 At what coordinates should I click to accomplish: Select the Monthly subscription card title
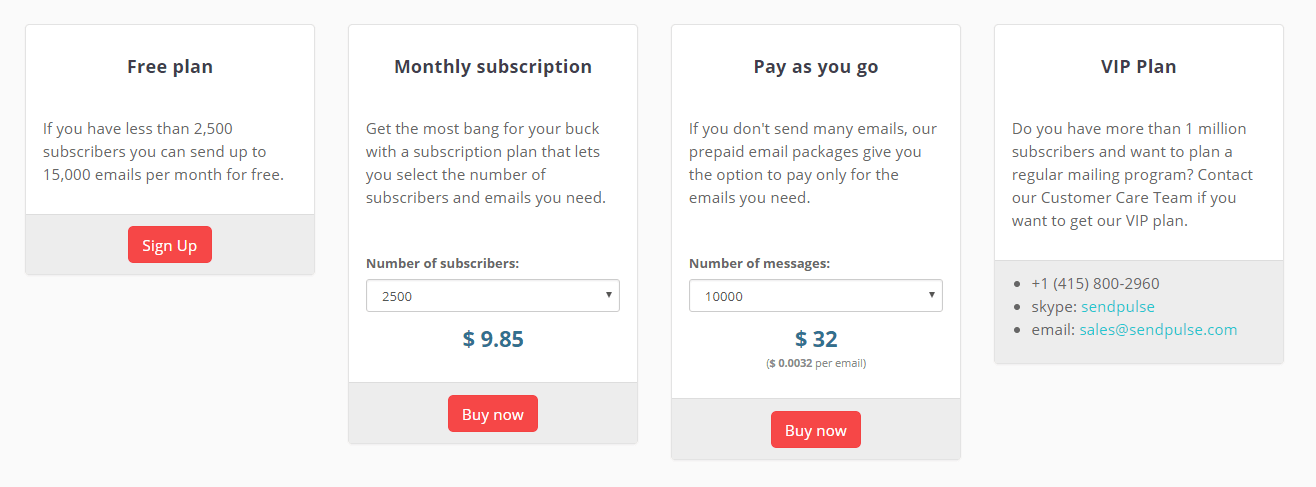pyautogui.click(x=493, y=67)
